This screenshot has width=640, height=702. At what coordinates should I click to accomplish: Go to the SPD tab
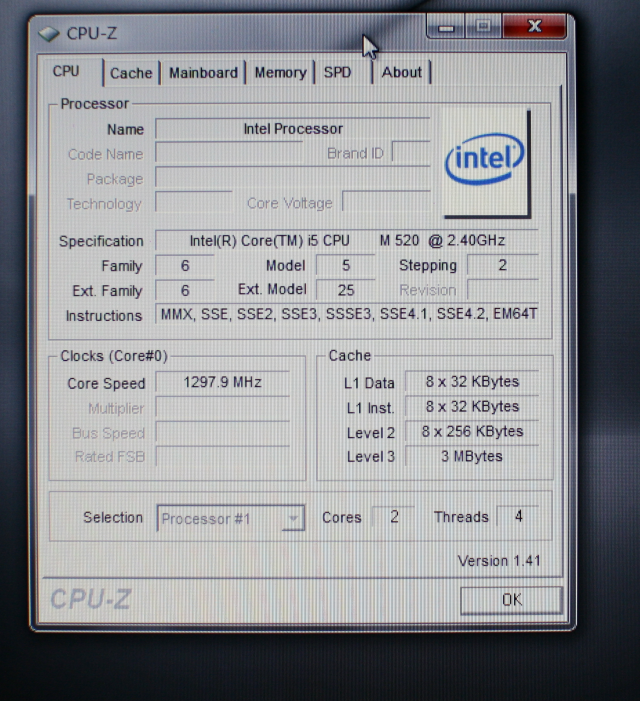338,73
